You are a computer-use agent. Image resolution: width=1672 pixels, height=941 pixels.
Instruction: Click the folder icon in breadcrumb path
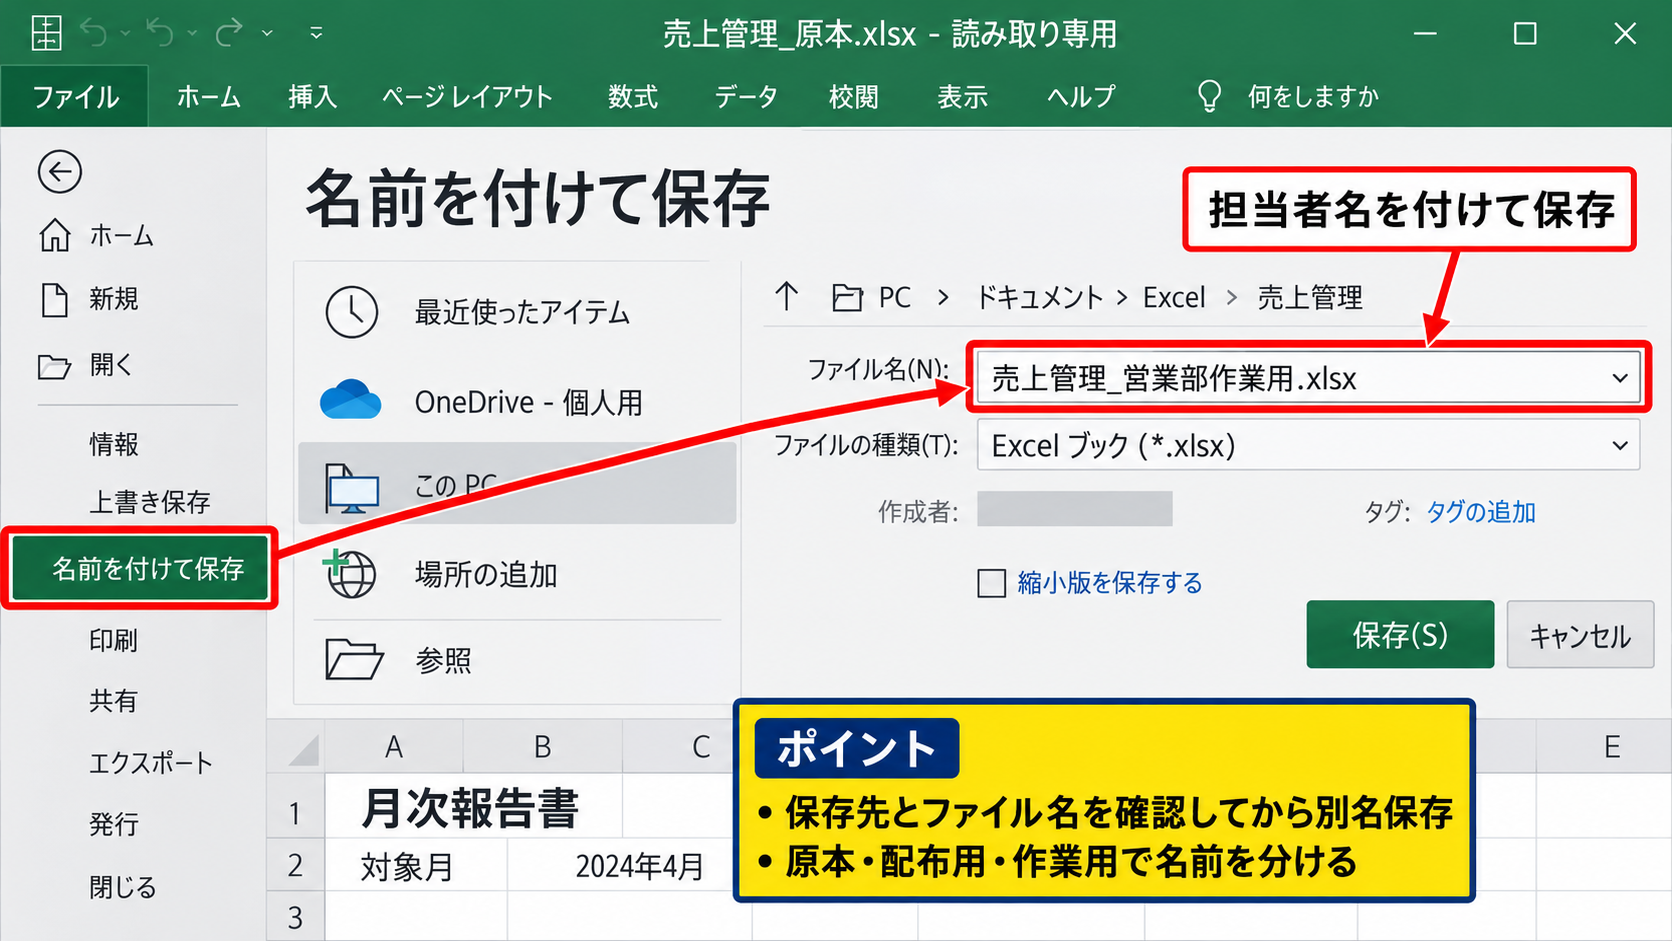tap(847, 297)
